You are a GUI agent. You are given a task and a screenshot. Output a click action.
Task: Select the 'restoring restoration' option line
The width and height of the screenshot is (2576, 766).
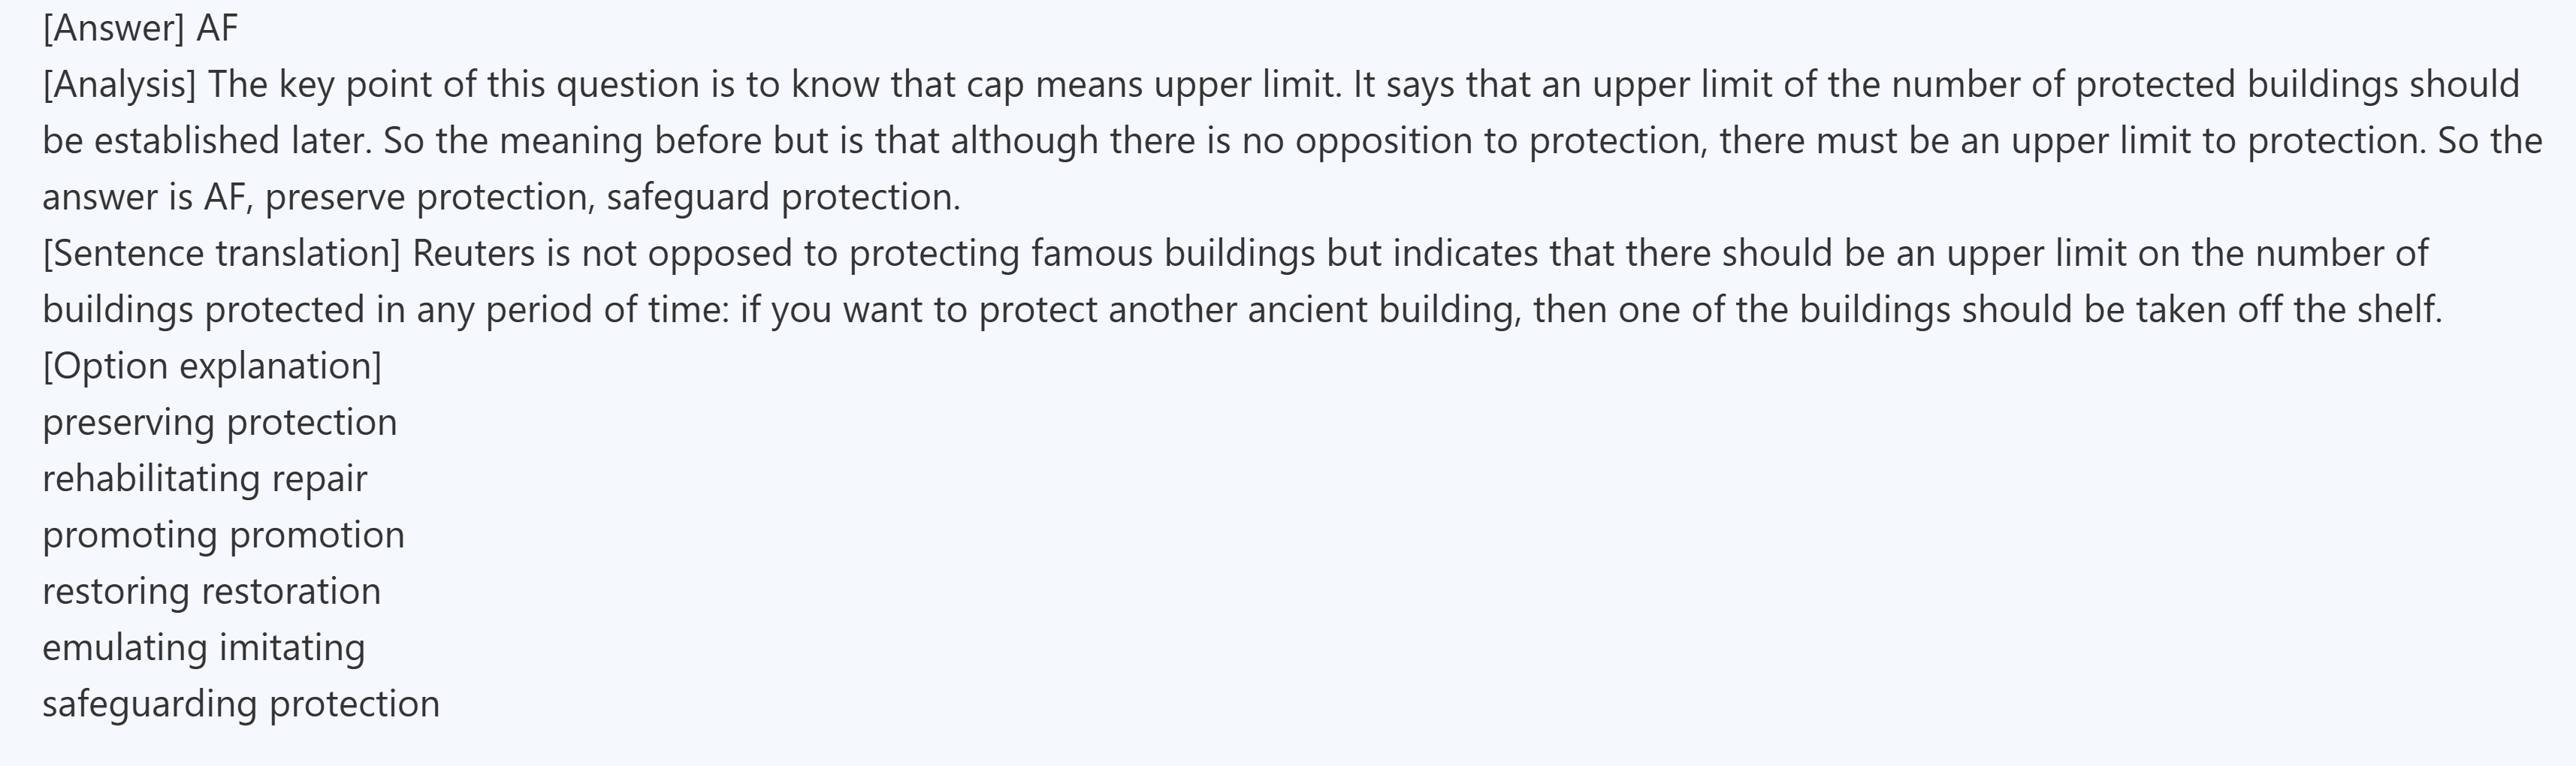click(211, 591)
